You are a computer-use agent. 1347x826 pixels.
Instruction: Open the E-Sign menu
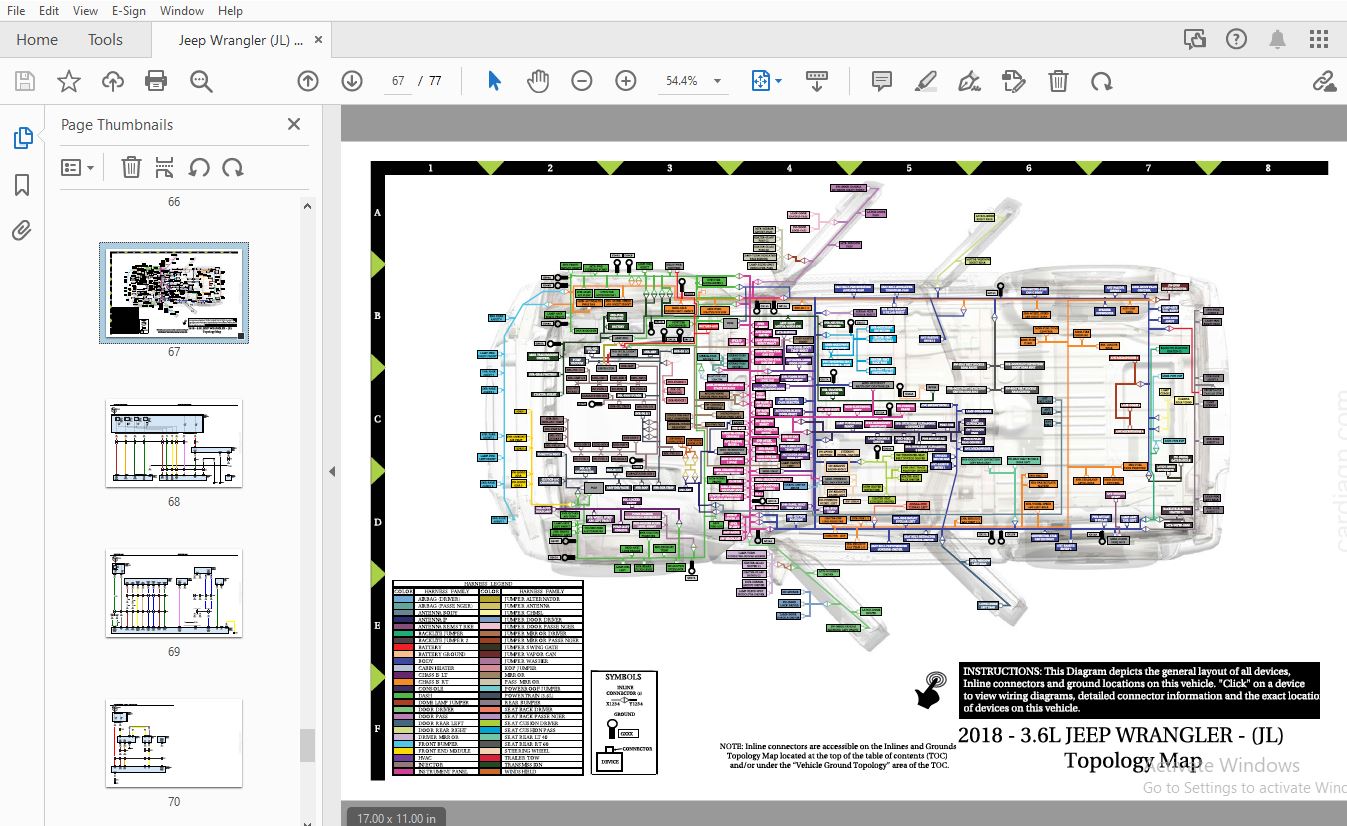128,10
